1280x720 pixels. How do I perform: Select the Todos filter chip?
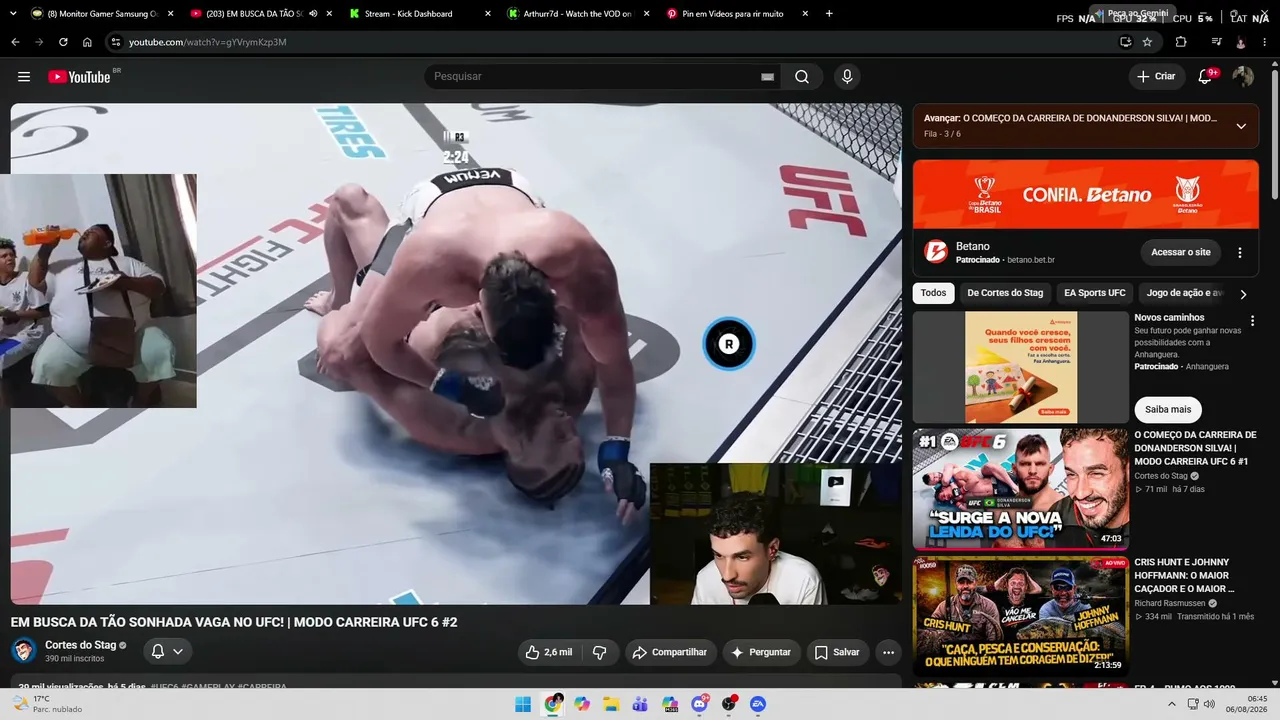[x=933, y=293]
